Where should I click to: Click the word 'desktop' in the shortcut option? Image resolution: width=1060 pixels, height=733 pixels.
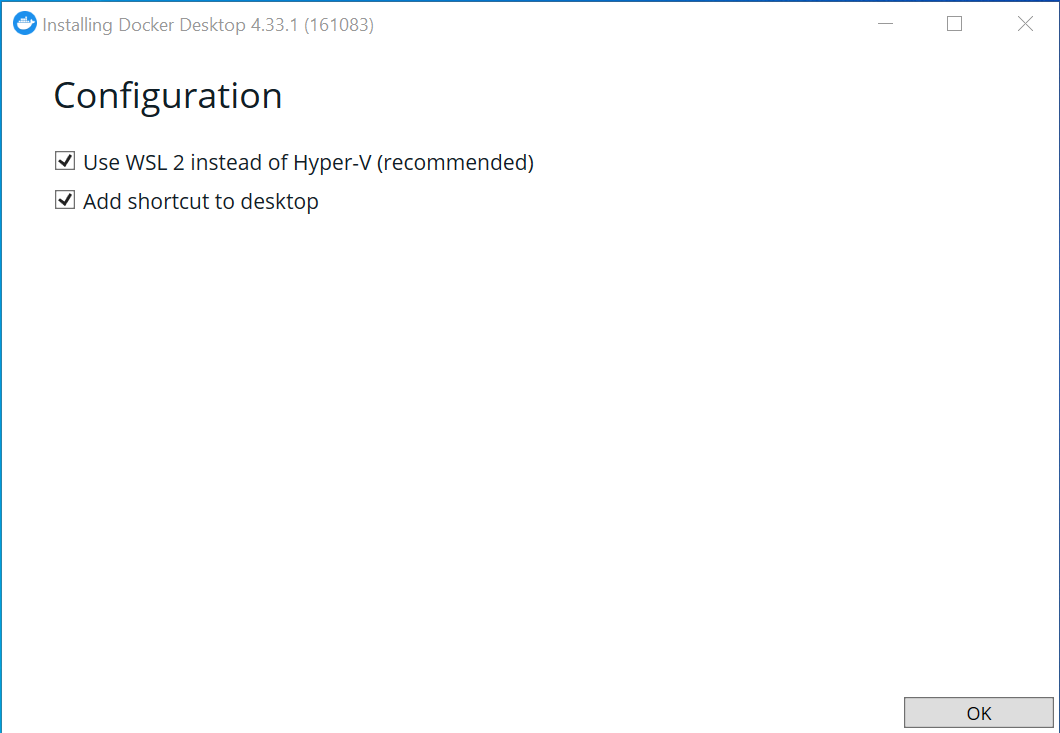point(279,201)
